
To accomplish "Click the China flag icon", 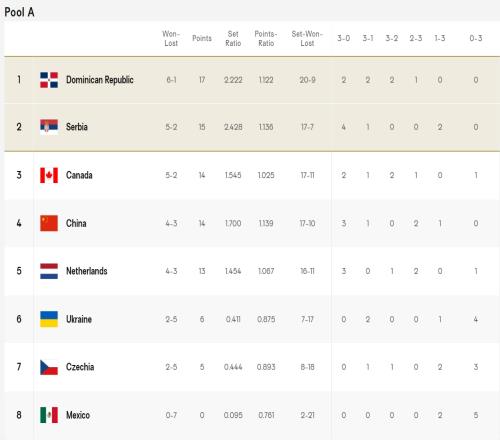I will [x=49, y=223].
